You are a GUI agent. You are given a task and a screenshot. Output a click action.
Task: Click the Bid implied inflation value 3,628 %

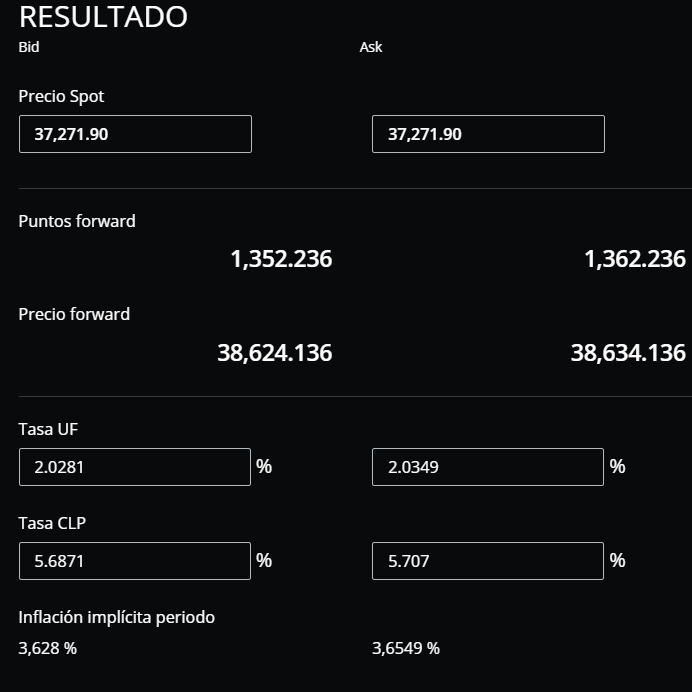coord(48,648)
